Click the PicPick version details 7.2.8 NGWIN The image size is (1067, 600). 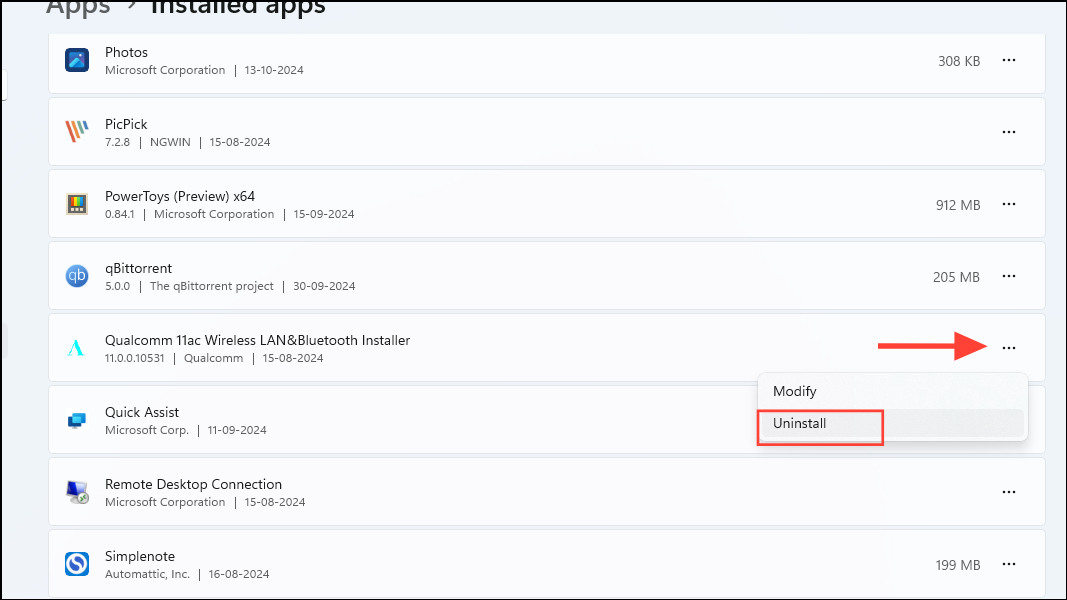point(148,142)
